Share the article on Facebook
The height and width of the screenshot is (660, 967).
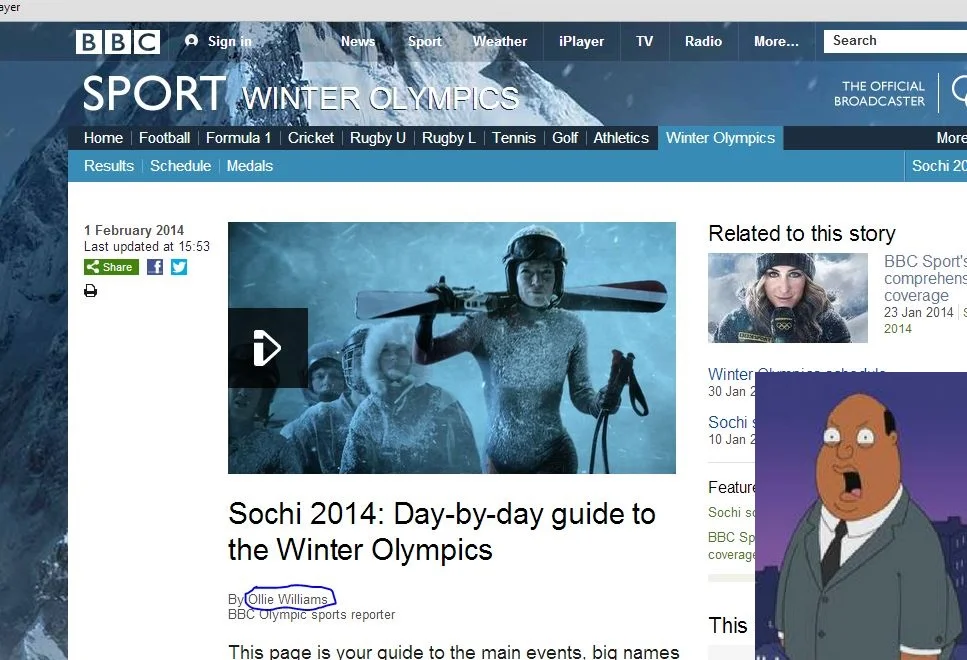point(155,267)
